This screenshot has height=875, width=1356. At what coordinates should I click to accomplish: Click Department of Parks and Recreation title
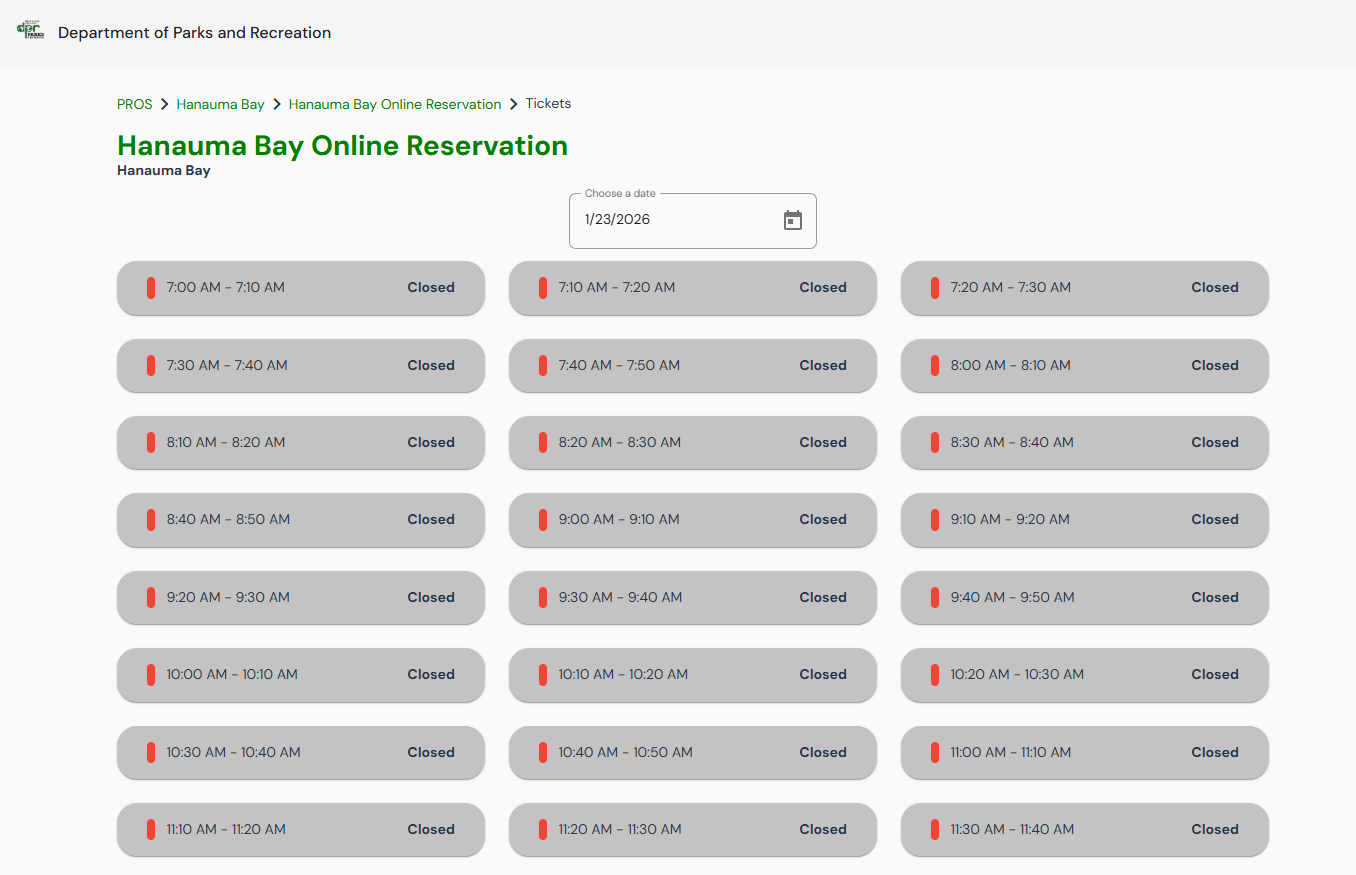coord(194,33)
